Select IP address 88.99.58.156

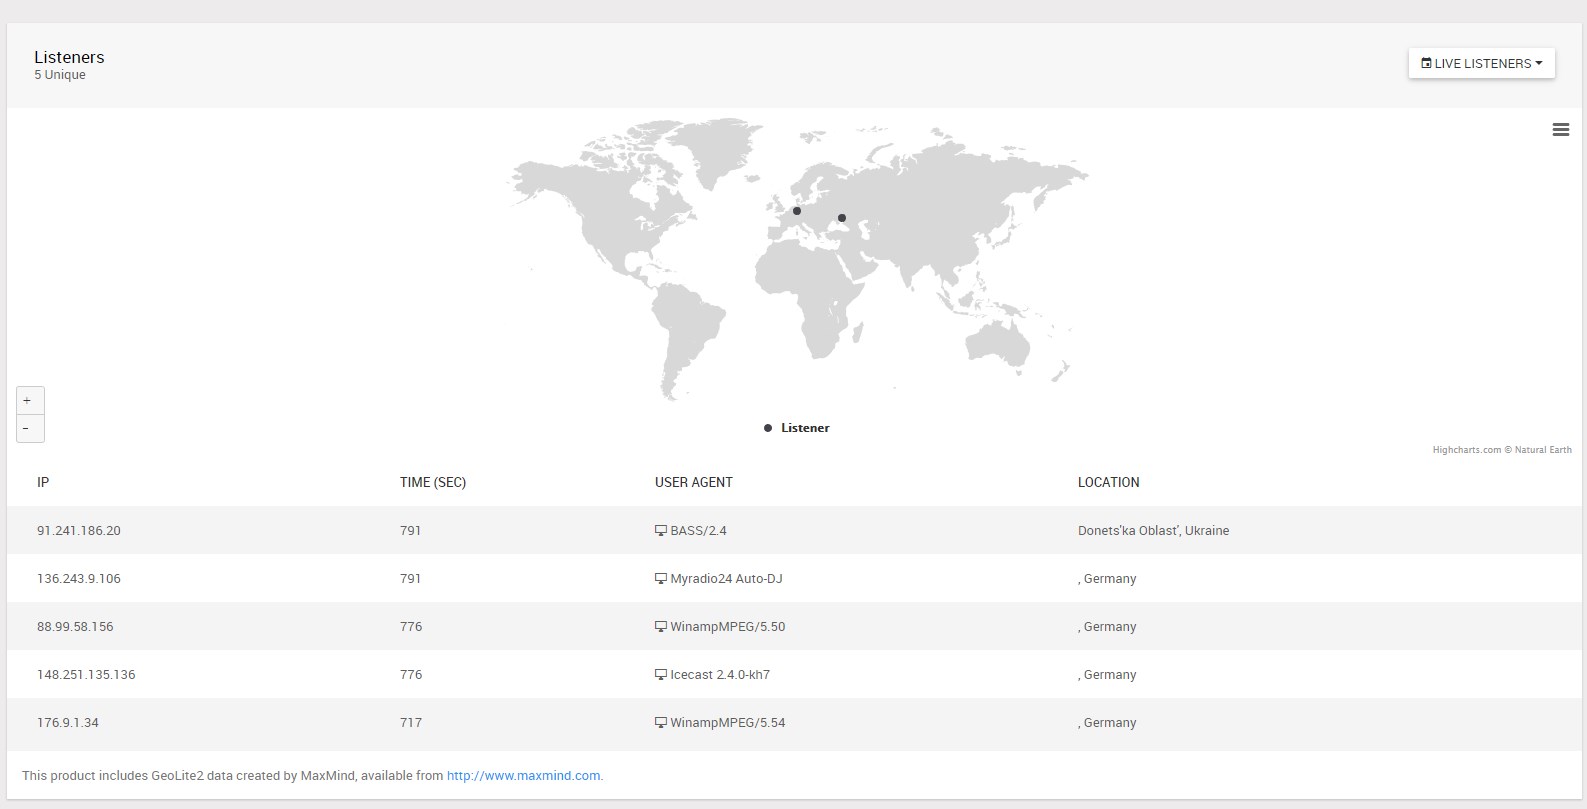[75, 626]
